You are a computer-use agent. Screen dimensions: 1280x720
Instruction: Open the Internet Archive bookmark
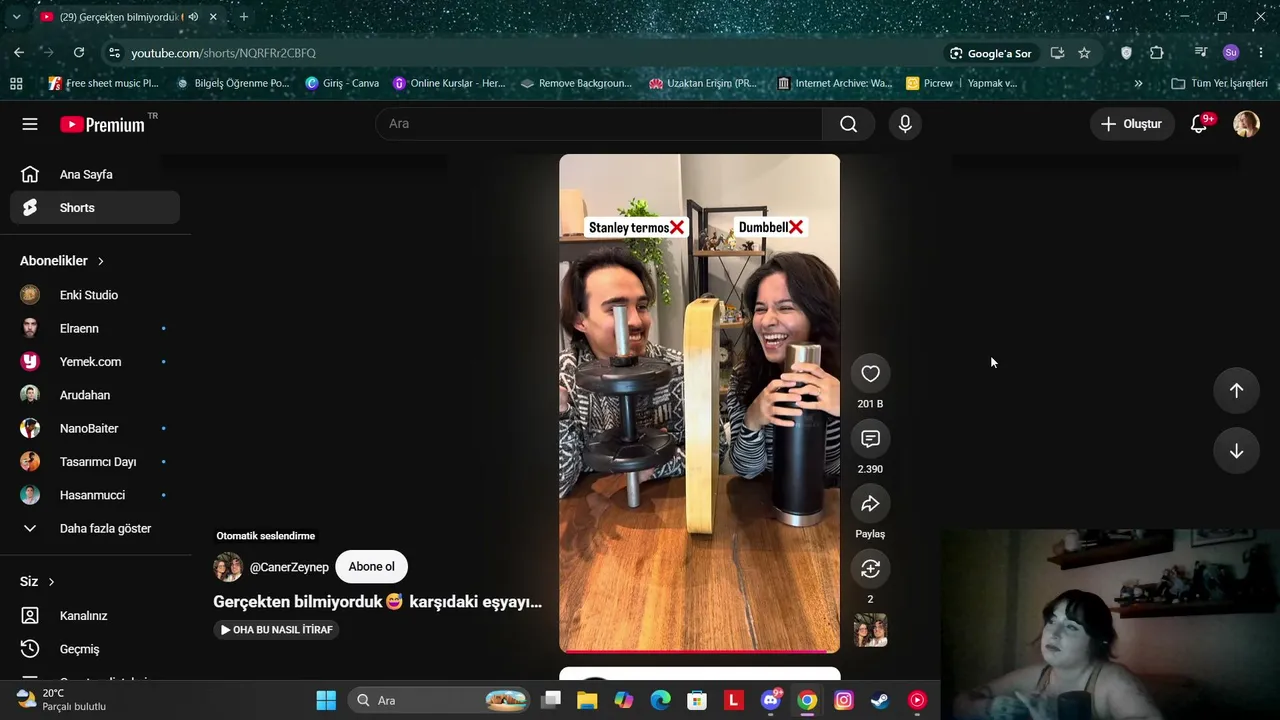835,83
